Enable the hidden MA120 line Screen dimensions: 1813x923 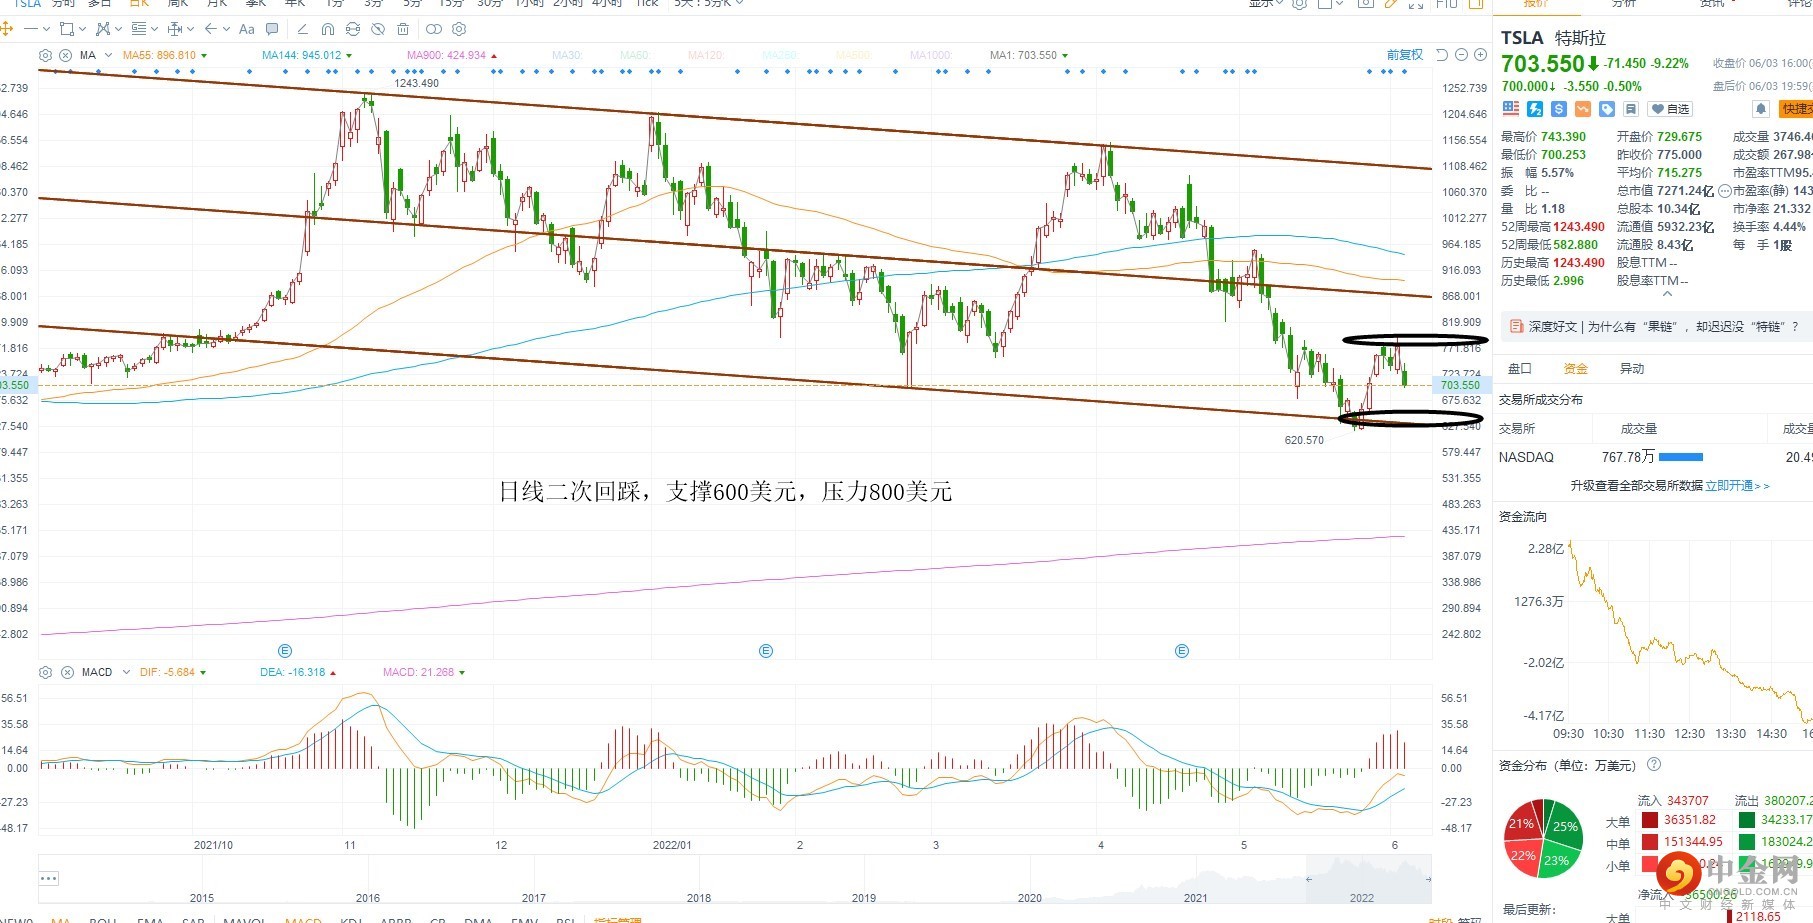point(706,55)
